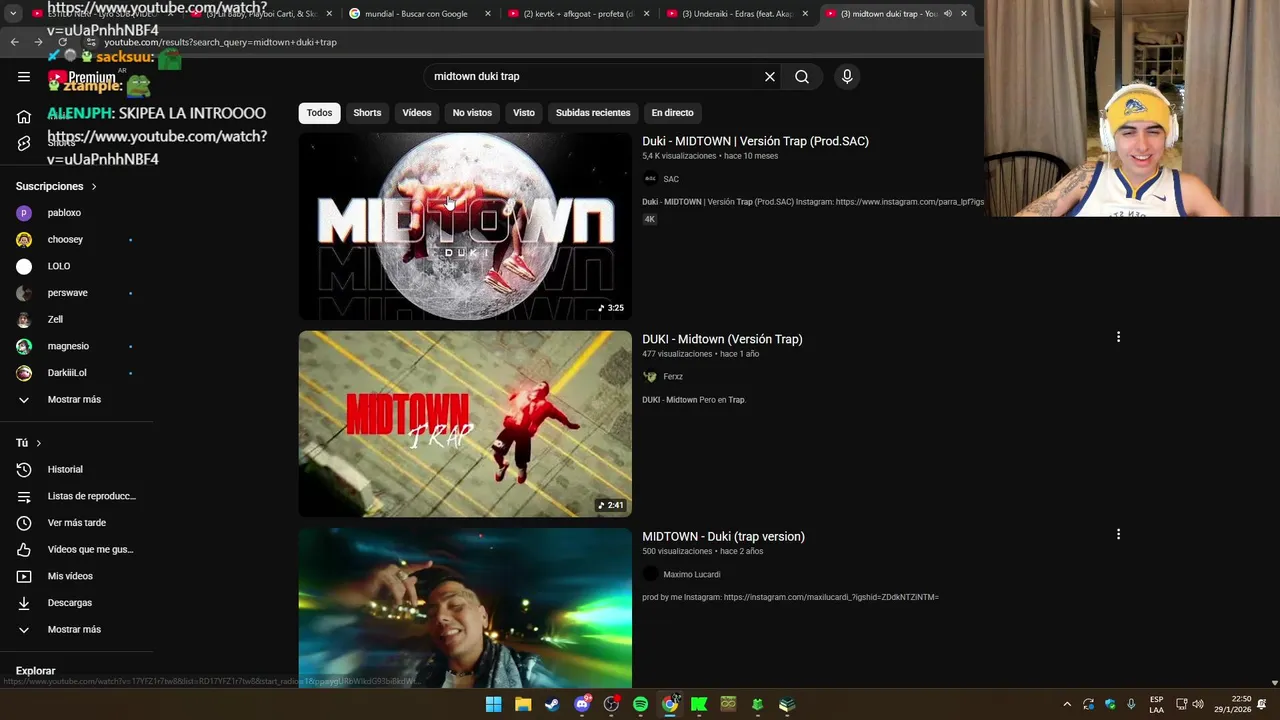Open Spotify from the taskbar
The width and height of the screenshot is (1280, 720).
point(640,704)
